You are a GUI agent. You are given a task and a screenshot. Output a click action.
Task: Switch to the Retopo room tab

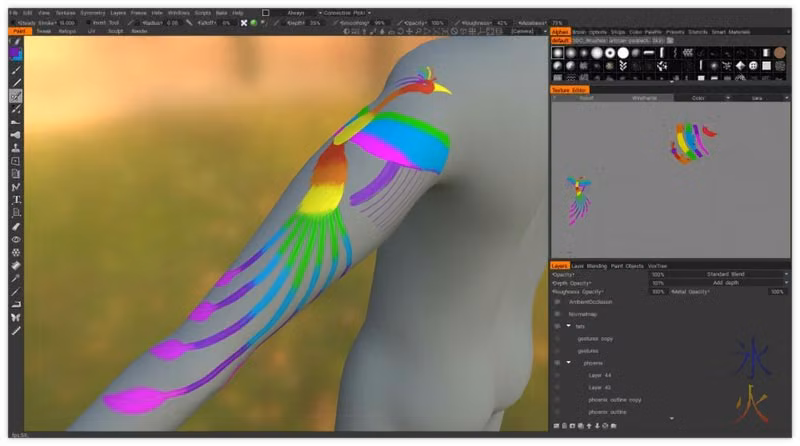coord(67,32)
